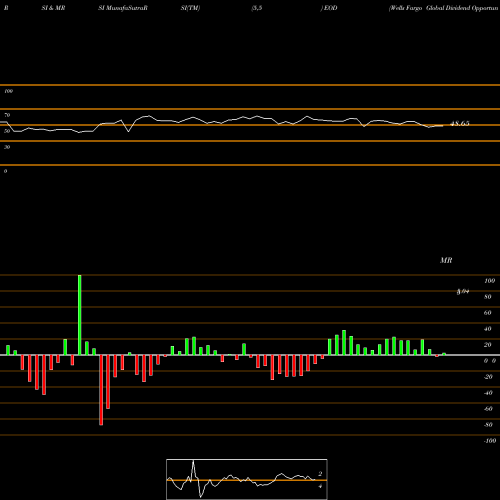Image resolution: width=500 pixels, height=500 pixels.
Task: Click the '70' level label on RSI panel
Action: click(7, 115)
